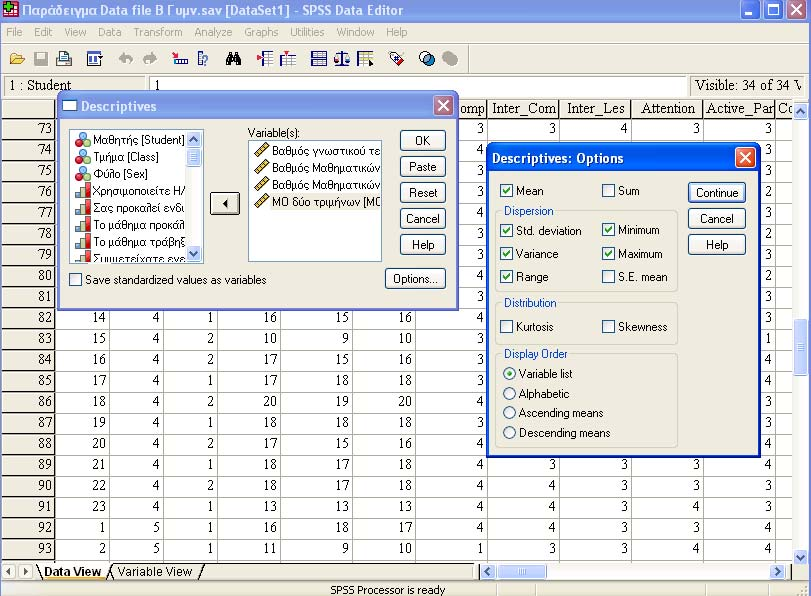This screenshot has height=596, width=811.
Task: Click the Reset button in Descriptives
Action: tap(423, 192)
